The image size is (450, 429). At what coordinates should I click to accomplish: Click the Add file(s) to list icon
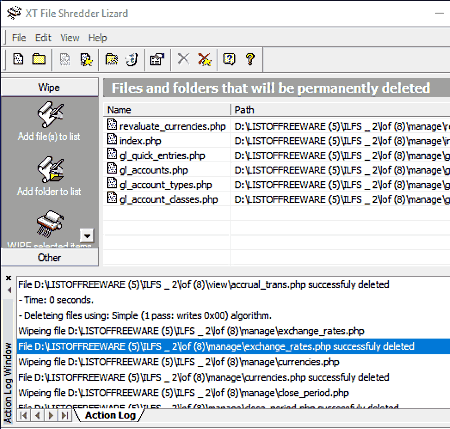click(x=50, y=114)
